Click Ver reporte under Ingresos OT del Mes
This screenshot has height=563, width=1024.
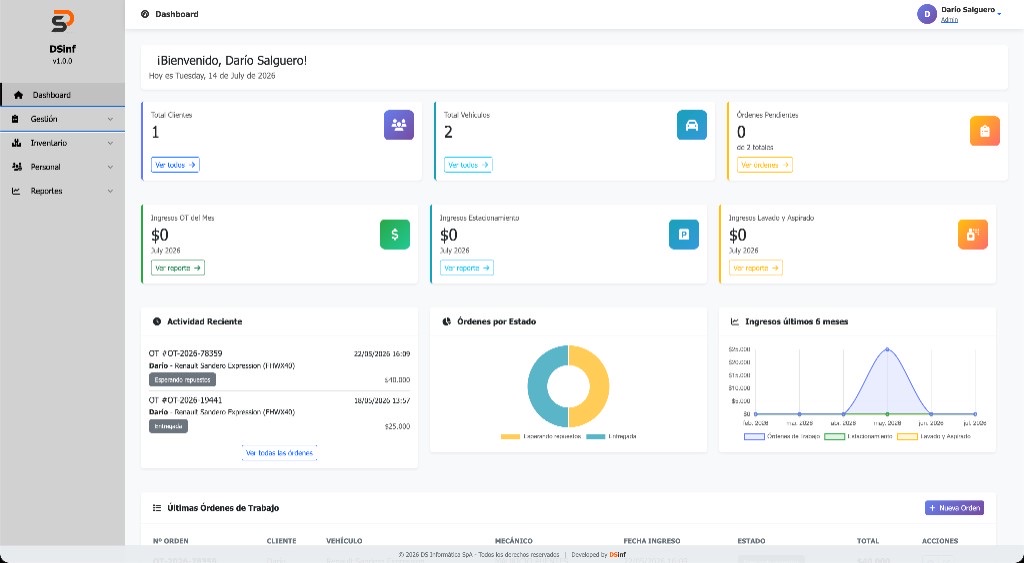pyautogui.click(x=178, y=268)
